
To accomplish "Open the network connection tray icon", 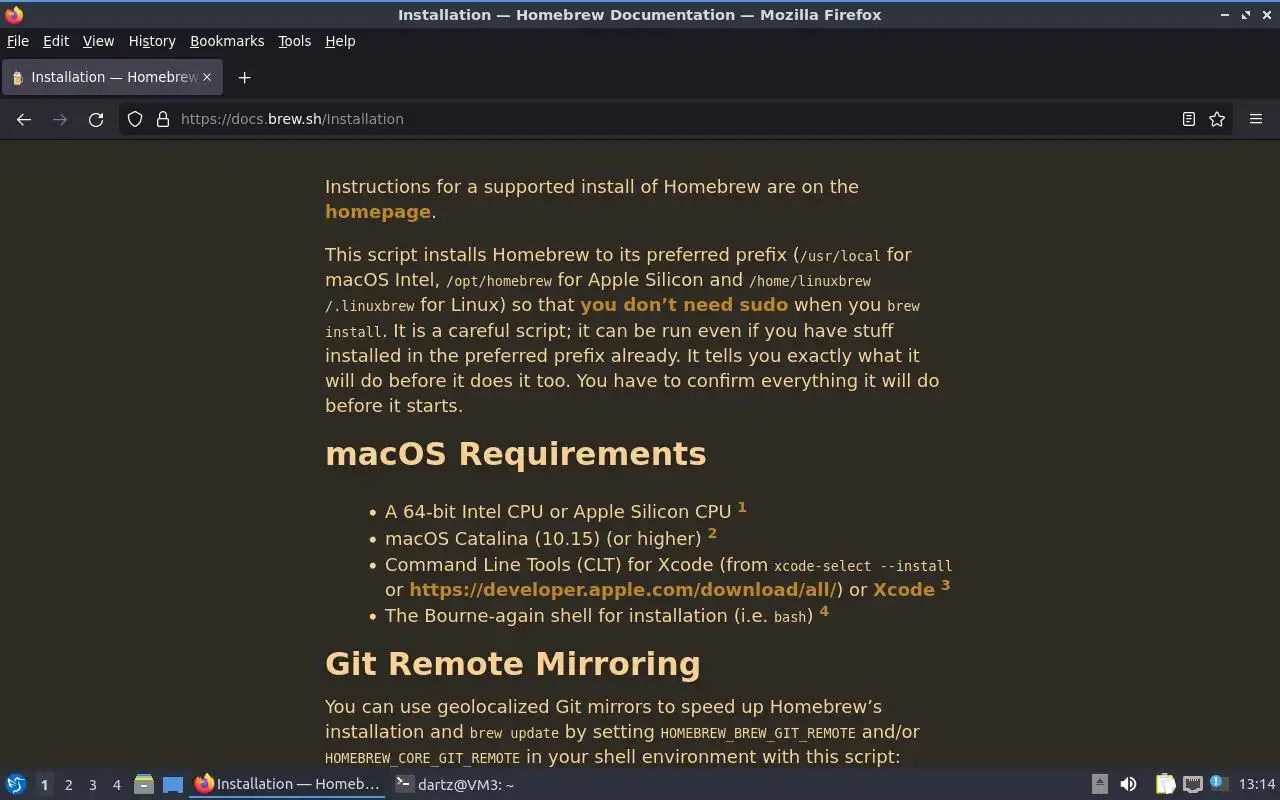I will [1192, 785].
